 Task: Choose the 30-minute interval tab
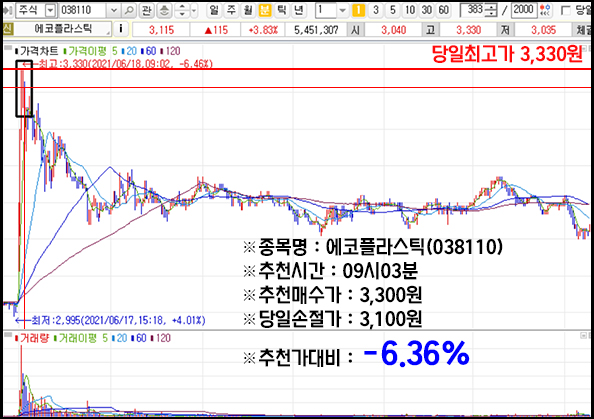point(427,10)
